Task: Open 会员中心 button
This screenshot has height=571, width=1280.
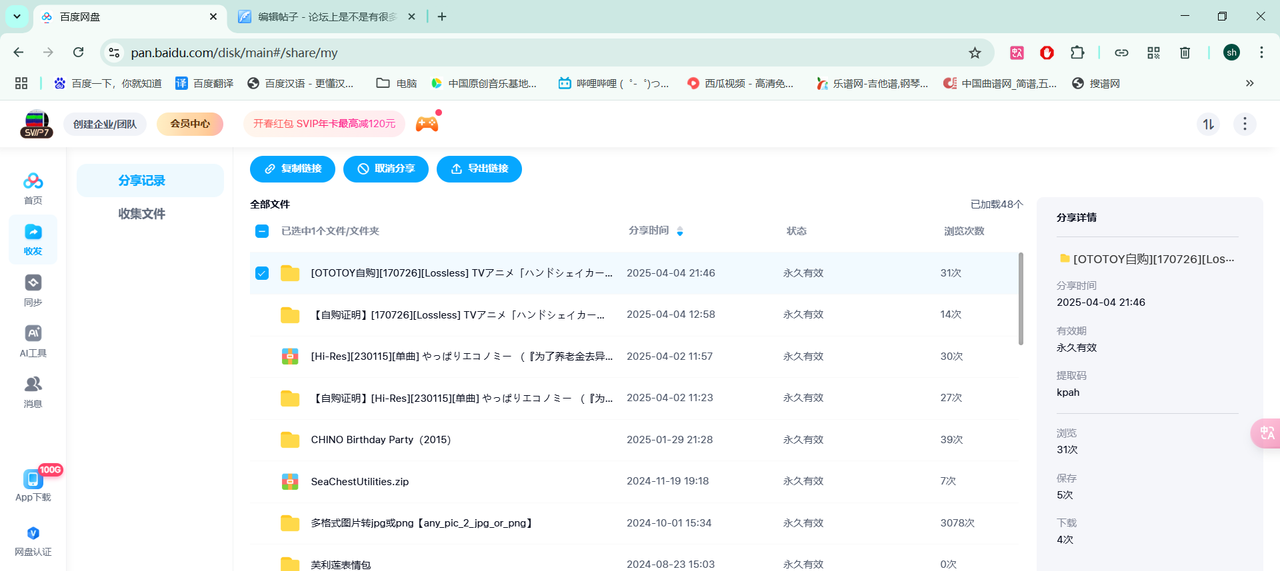Action: coord(190,124)
